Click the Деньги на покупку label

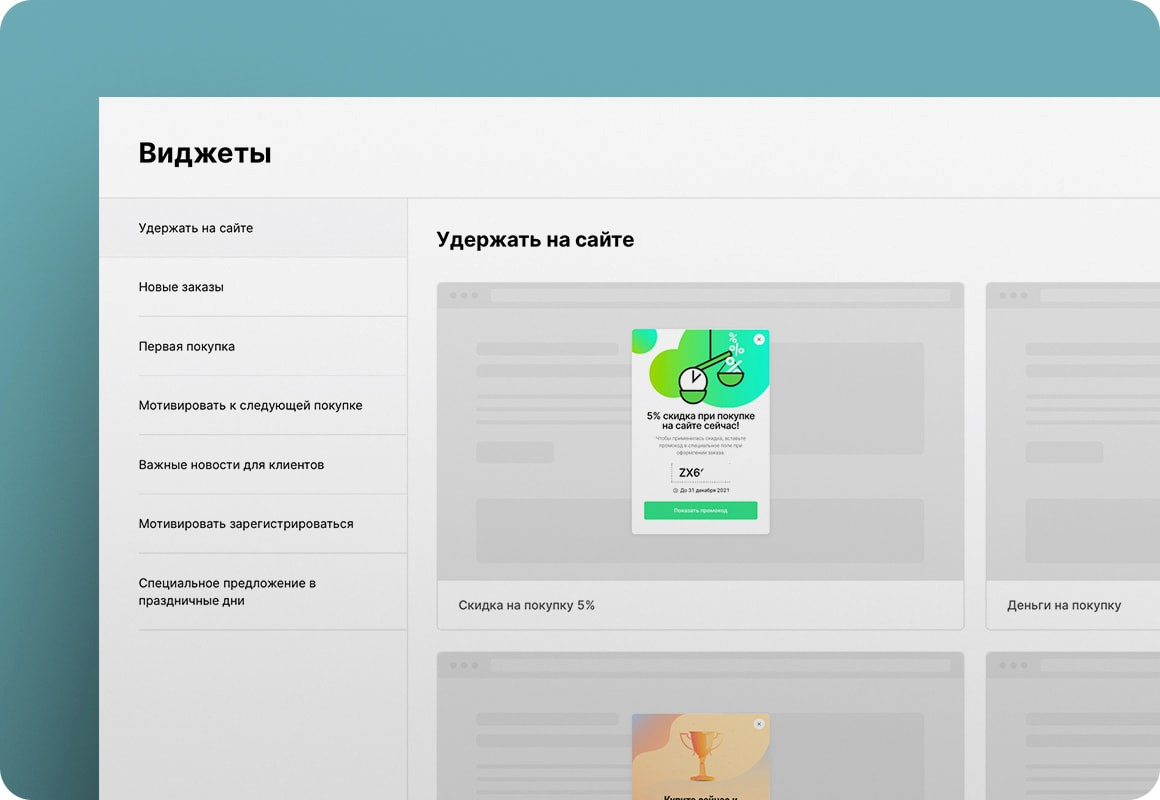pos(1064,605)
